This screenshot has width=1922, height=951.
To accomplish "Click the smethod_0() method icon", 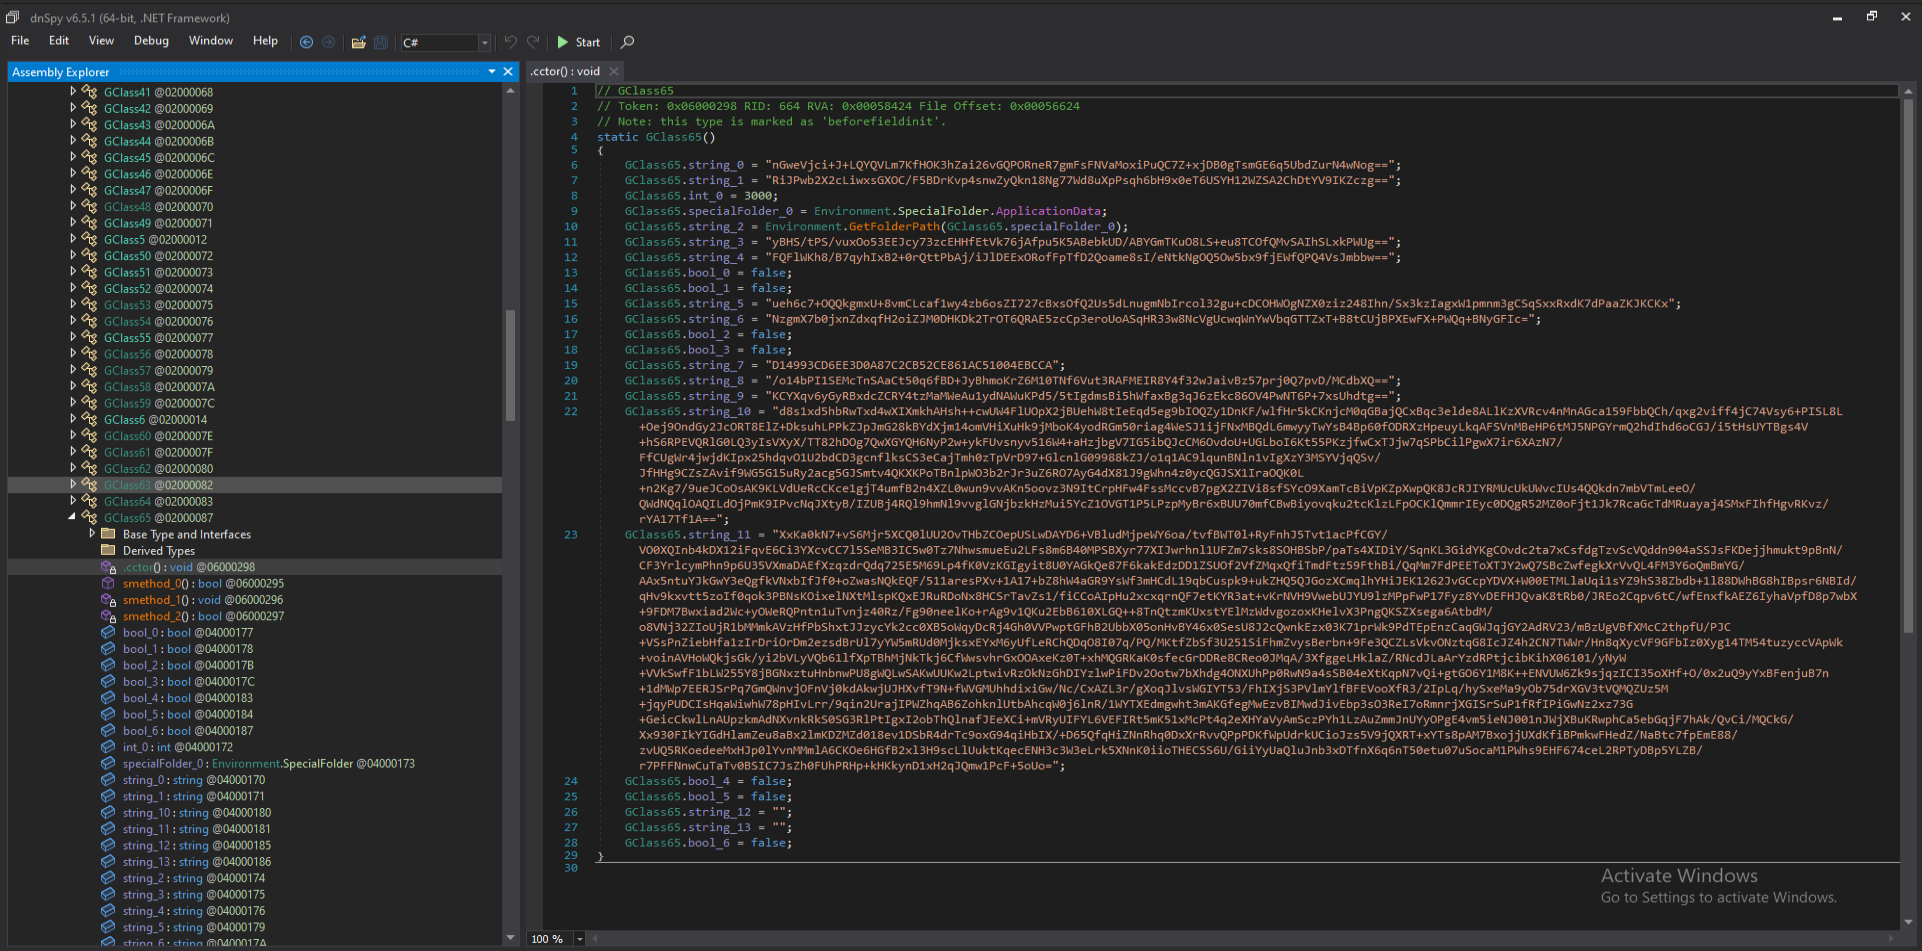I will pos(109,583).
